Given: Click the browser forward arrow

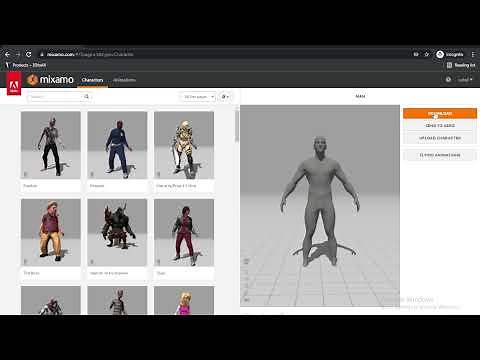Looking at the screenshot, I should click(18, 54).
